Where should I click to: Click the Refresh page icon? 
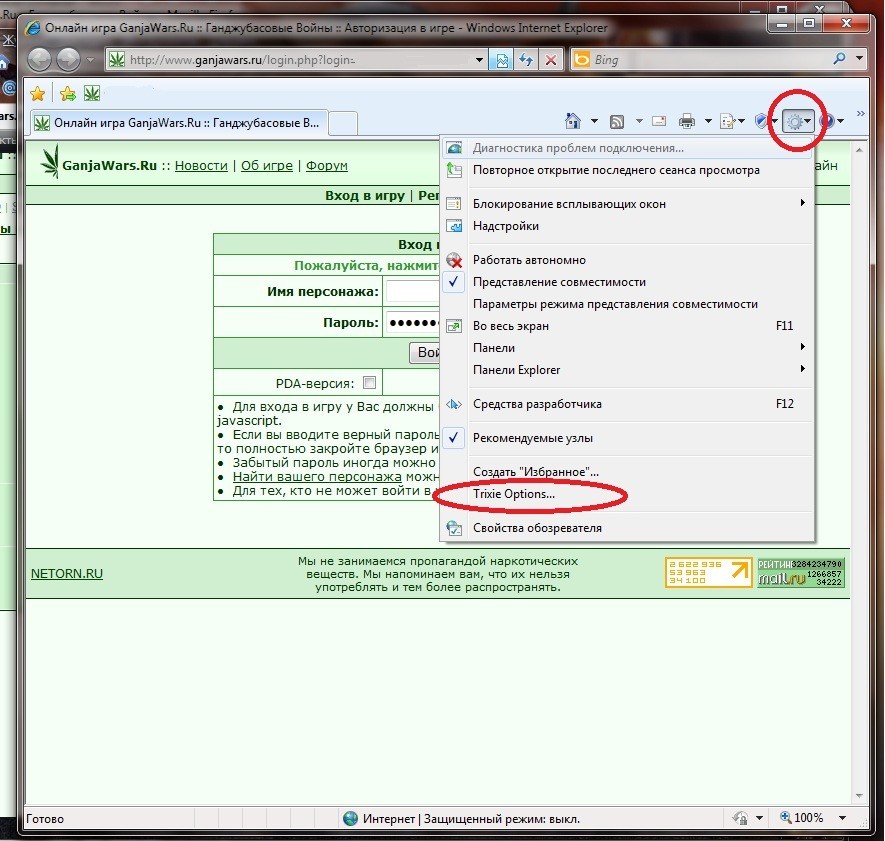526,60
